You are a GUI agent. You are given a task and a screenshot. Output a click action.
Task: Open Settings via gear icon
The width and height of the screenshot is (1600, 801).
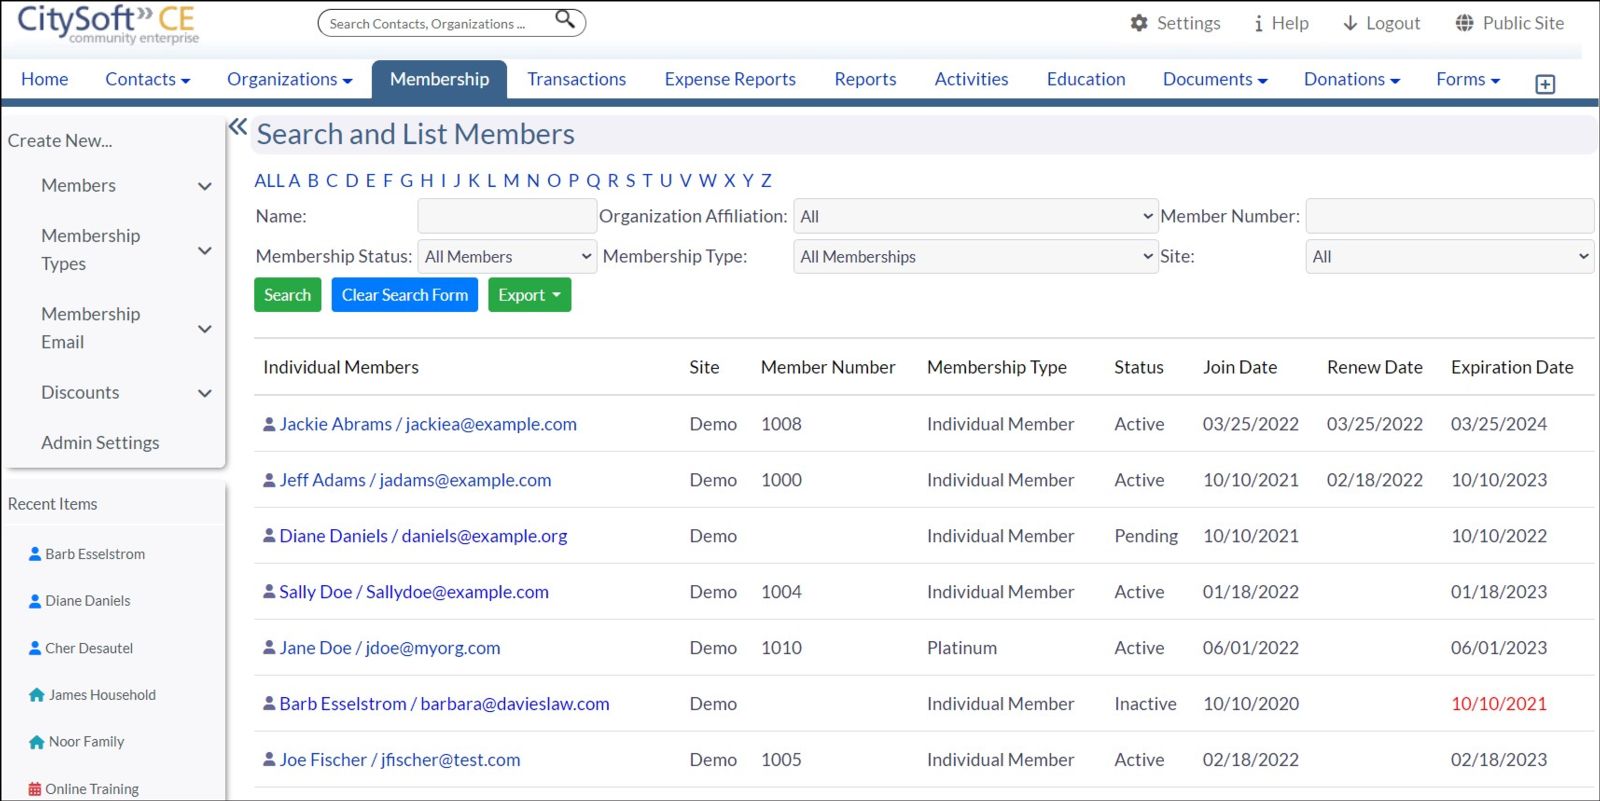(1139, 23)
